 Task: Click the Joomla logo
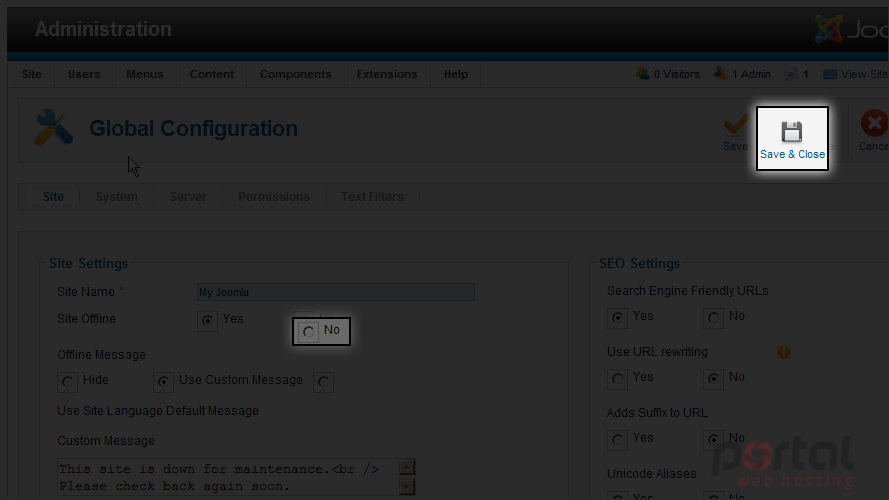(x=852, y=29)
